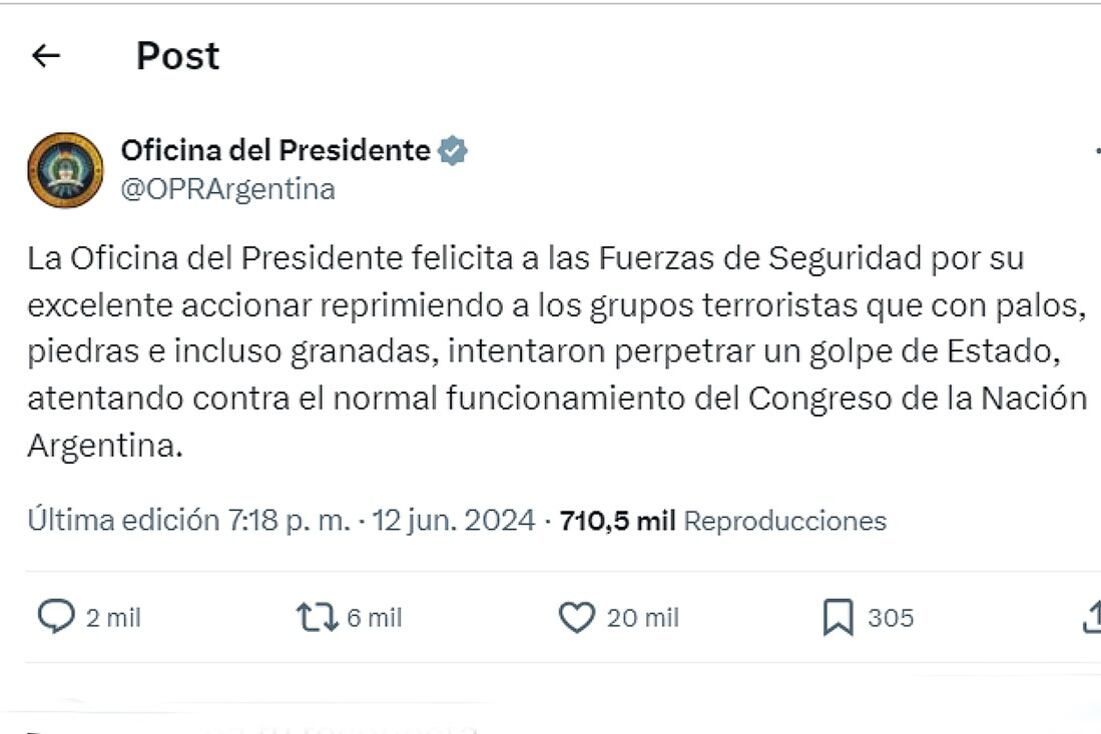Click the blue verified checkmark badge
Viewport: 1101px width, 734px height.
coord(453,152)
